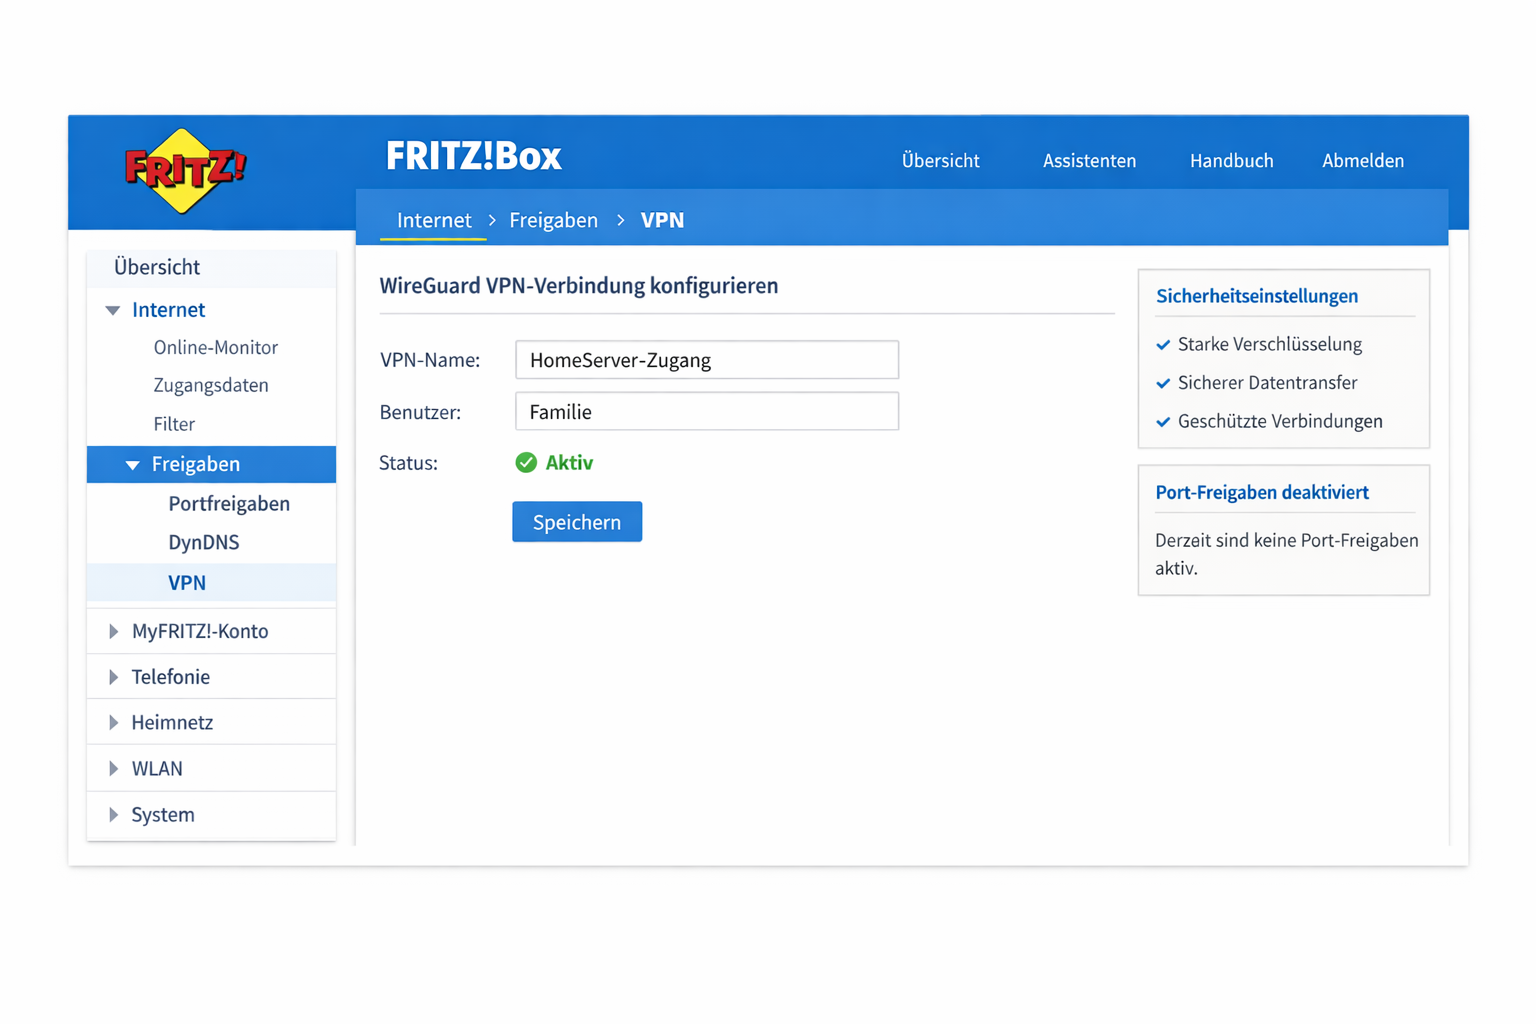1536x1024 pixels.
Task: Click the checkmark beside Sicherer Datentransfer
Action: (1163, 383)
